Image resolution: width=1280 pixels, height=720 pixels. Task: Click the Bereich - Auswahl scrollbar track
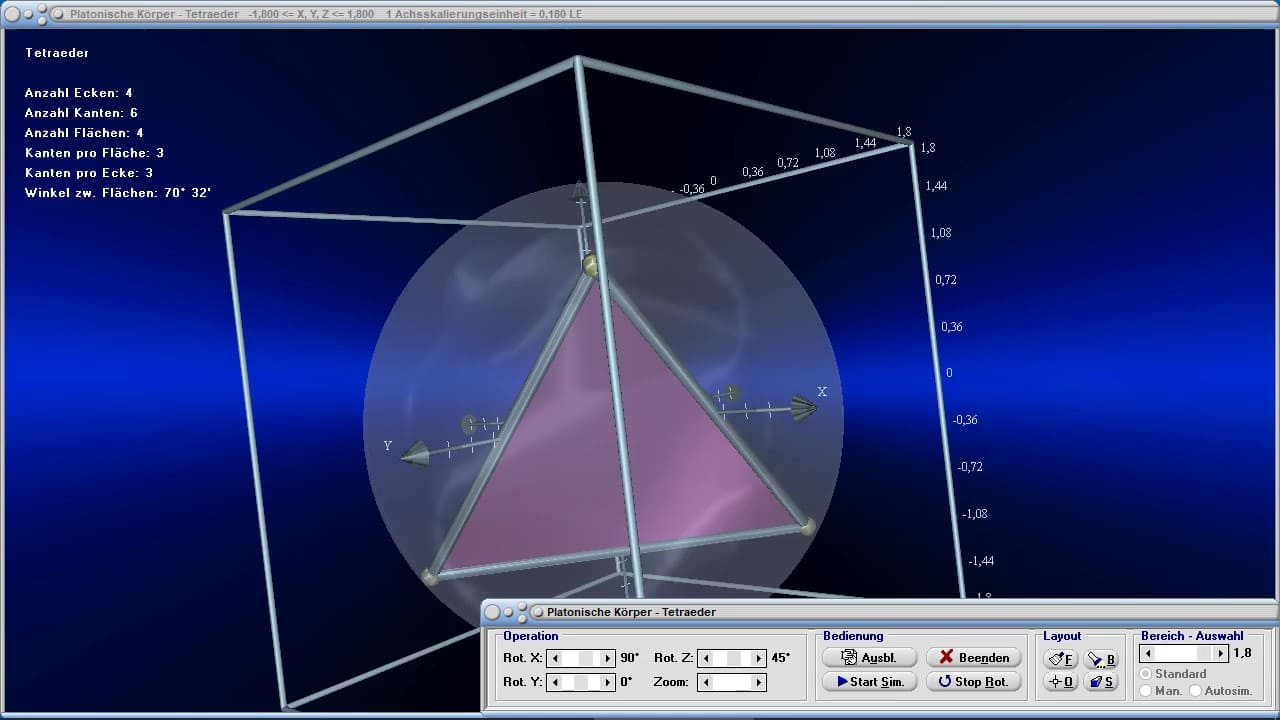click(x=1184, y=653)
